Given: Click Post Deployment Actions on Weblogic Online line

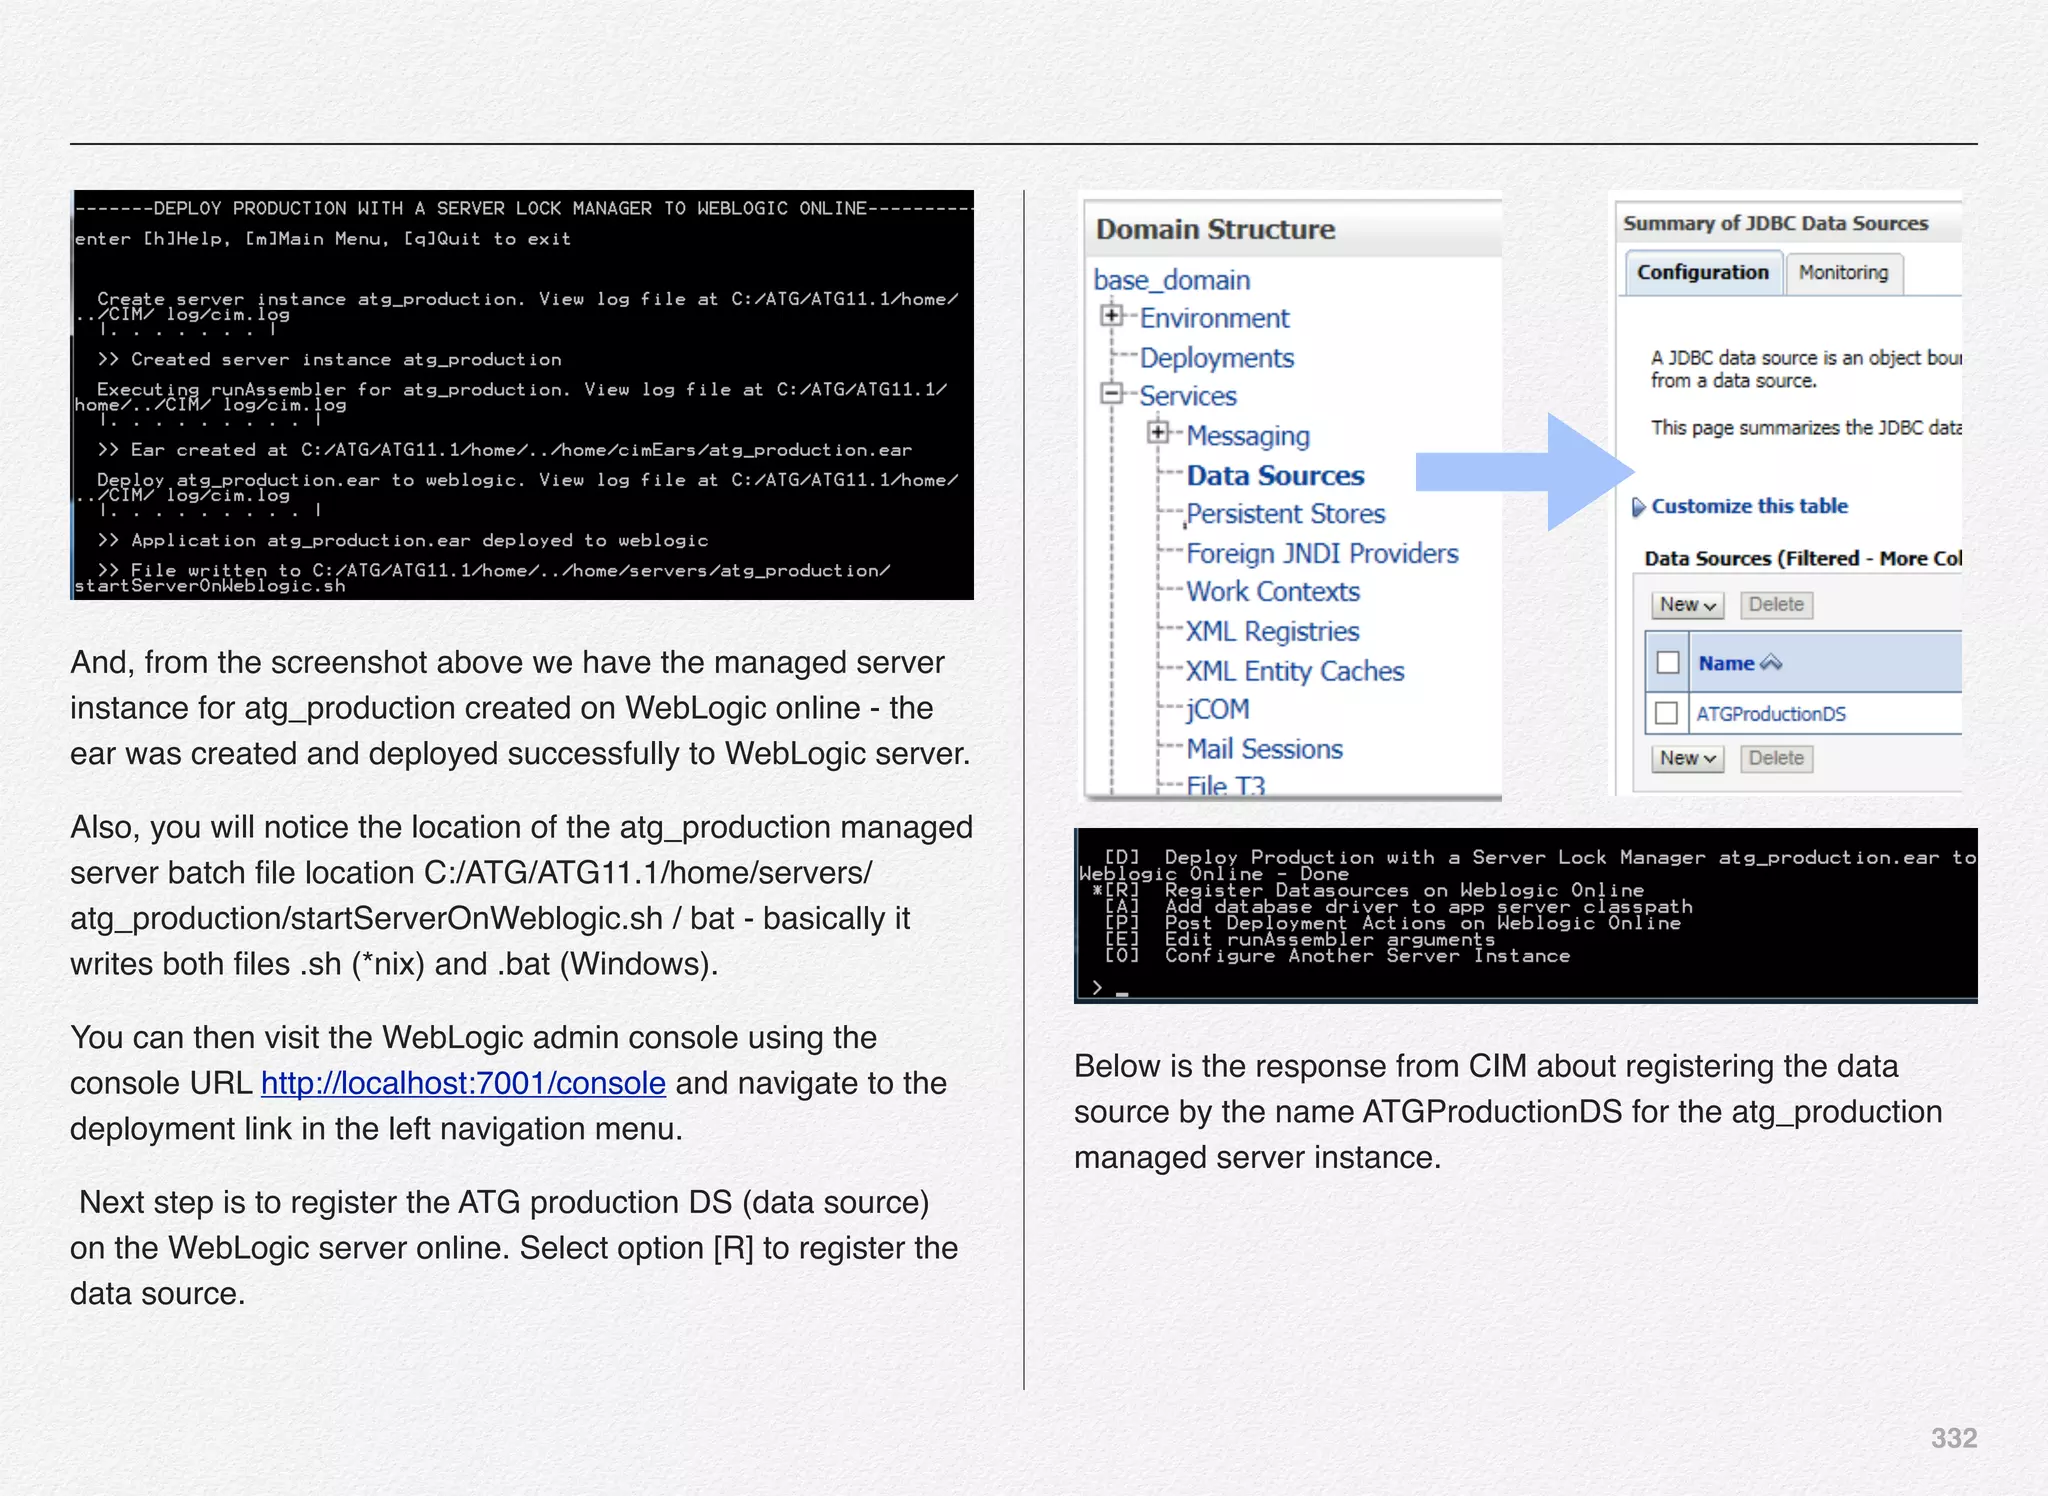Looking at the screenshot, I should (x=1392, y=923).
